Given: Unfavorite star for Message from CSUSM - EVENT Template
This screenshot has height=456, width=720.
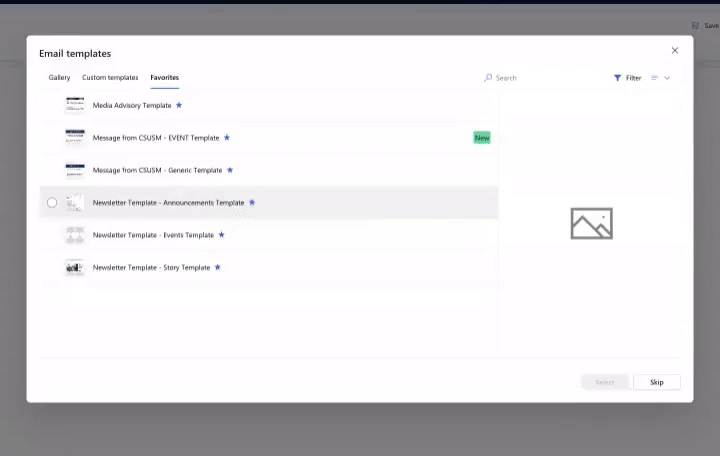Looking at the screenshot, I should (x=227, y=137).
